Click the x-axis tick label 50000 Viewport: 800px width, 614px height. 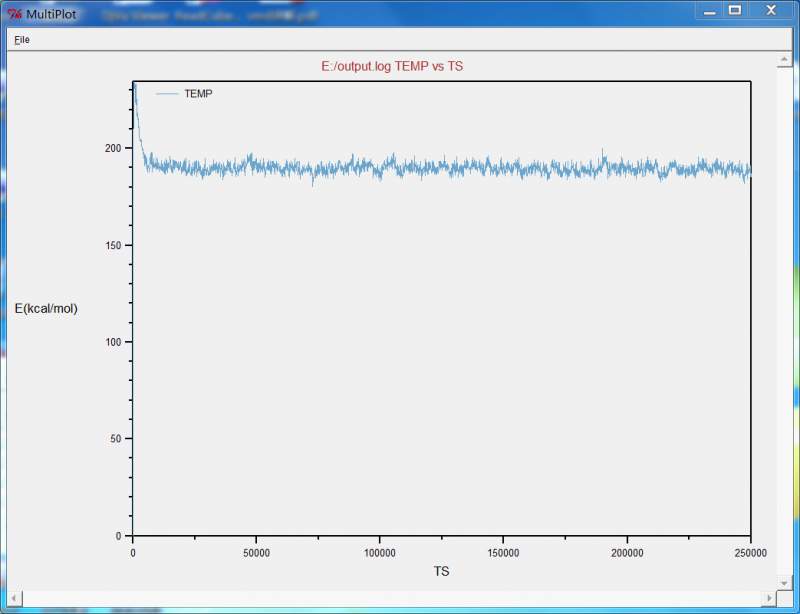tap(256, 553)
